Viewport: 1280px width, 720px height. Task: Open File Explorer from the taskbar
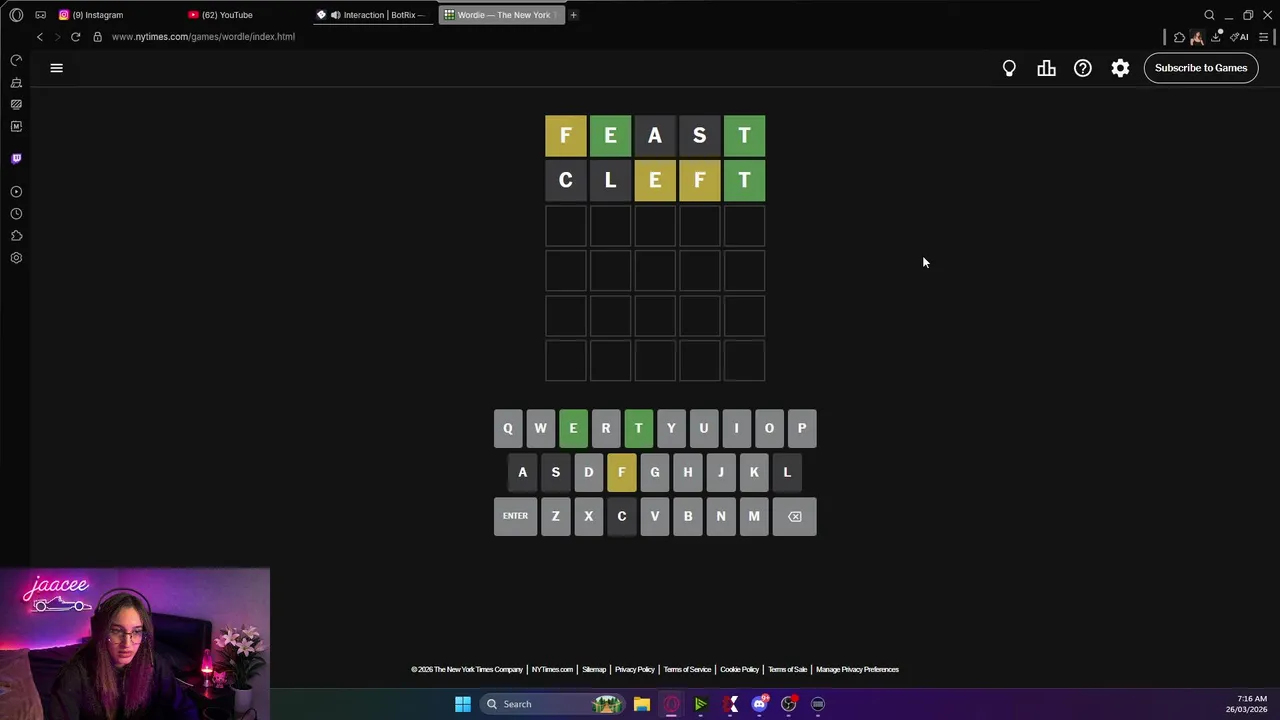641,704
